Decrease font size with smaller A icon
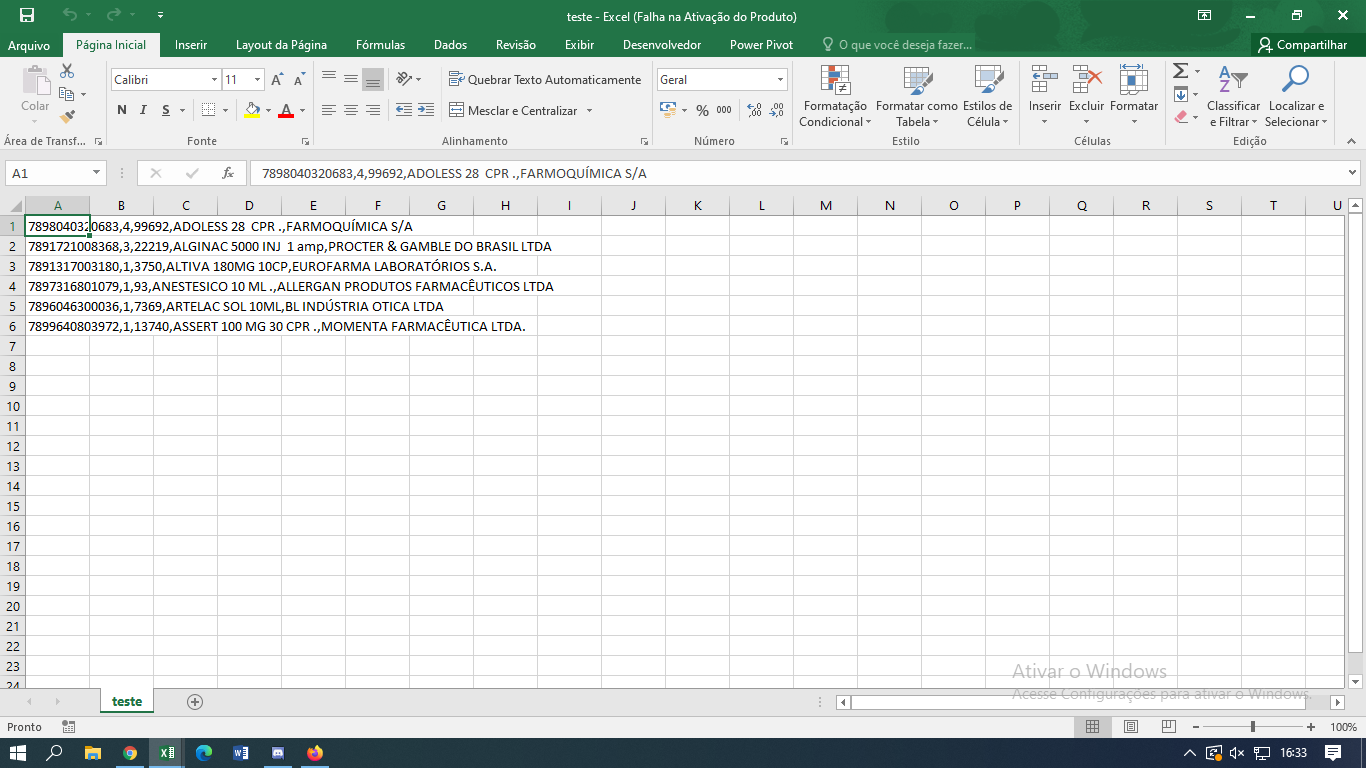The width and height of the screenshot is (1366, 768). click(299, 79)
